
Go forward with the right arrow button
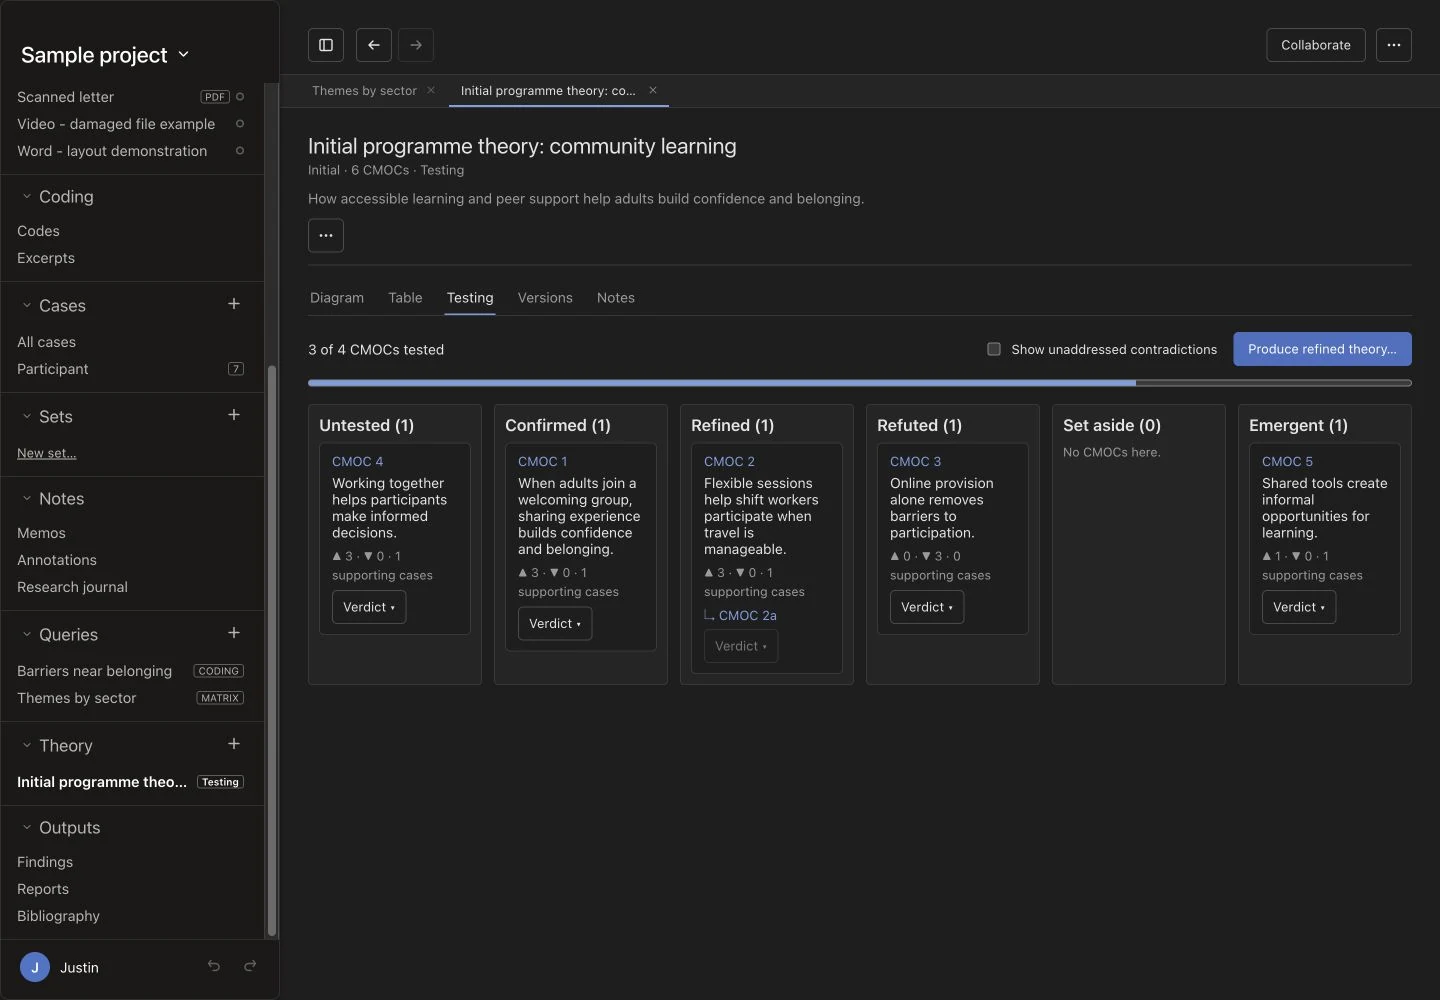point(416,45)
